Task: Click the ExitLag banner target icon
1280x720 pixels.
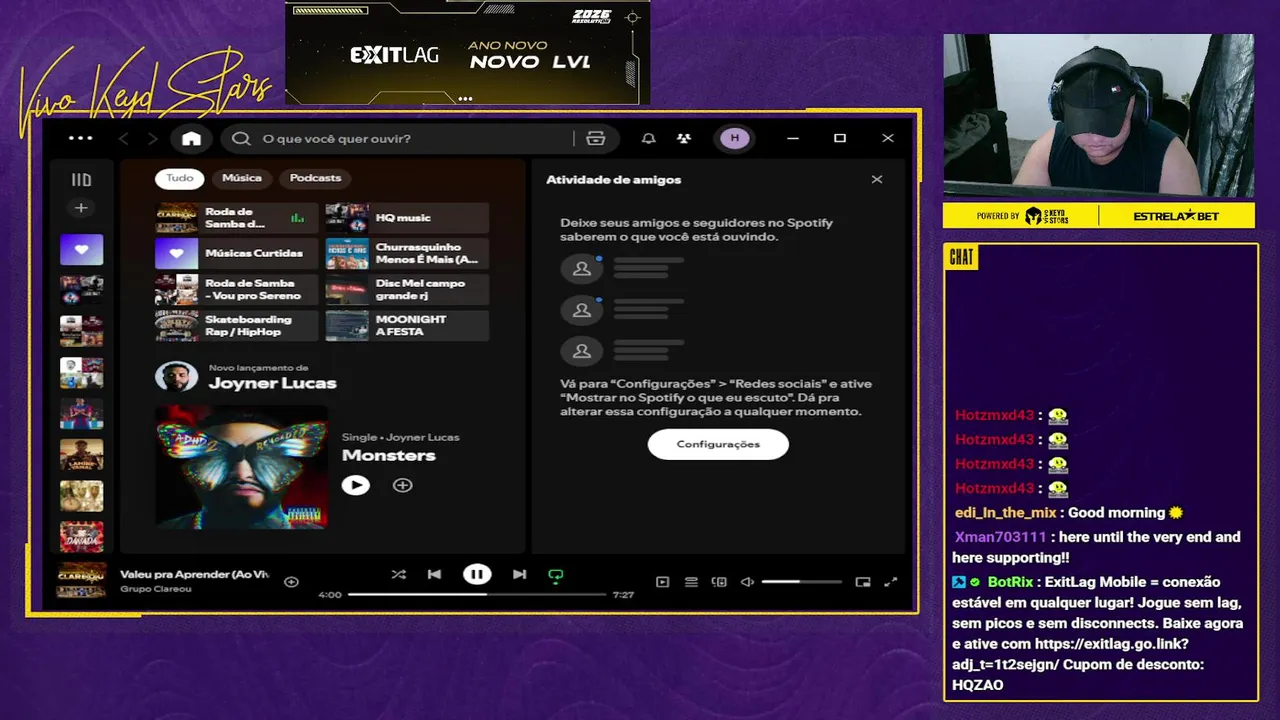Action: coord(632,17)
